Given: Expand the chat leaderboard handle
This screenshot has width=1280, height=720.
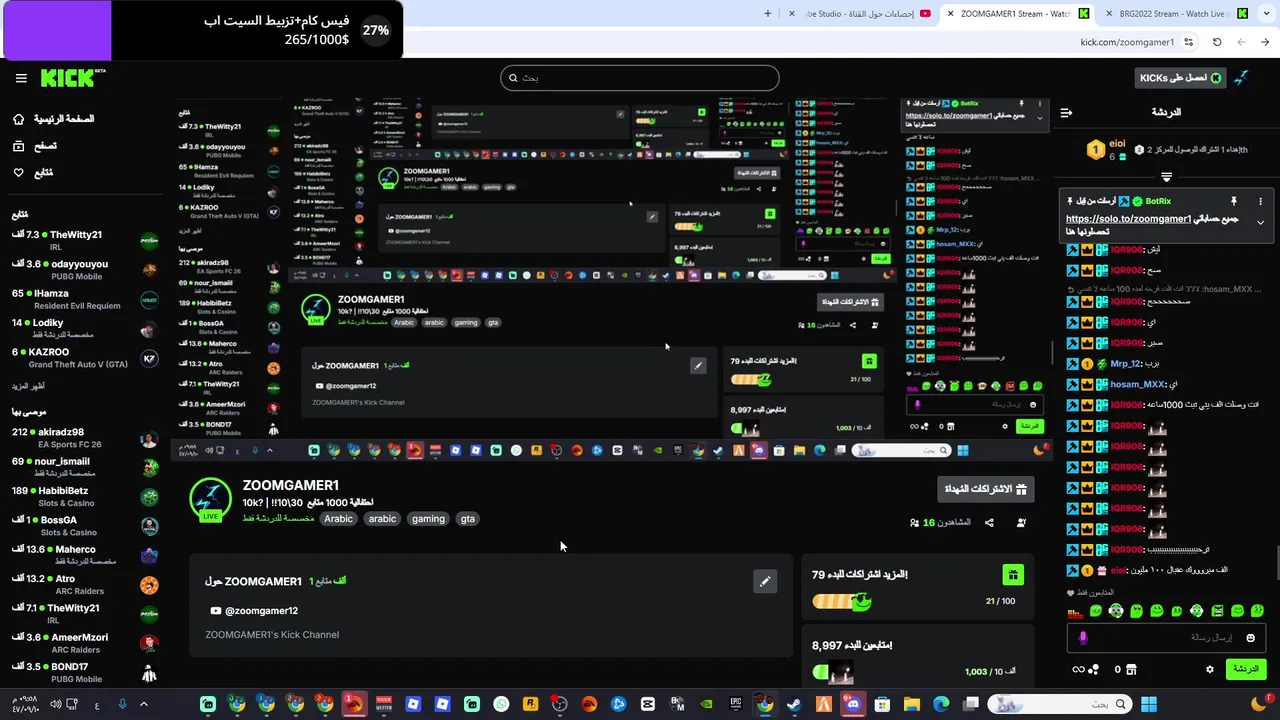Looking at the screenshot, I should point(1166,177).
